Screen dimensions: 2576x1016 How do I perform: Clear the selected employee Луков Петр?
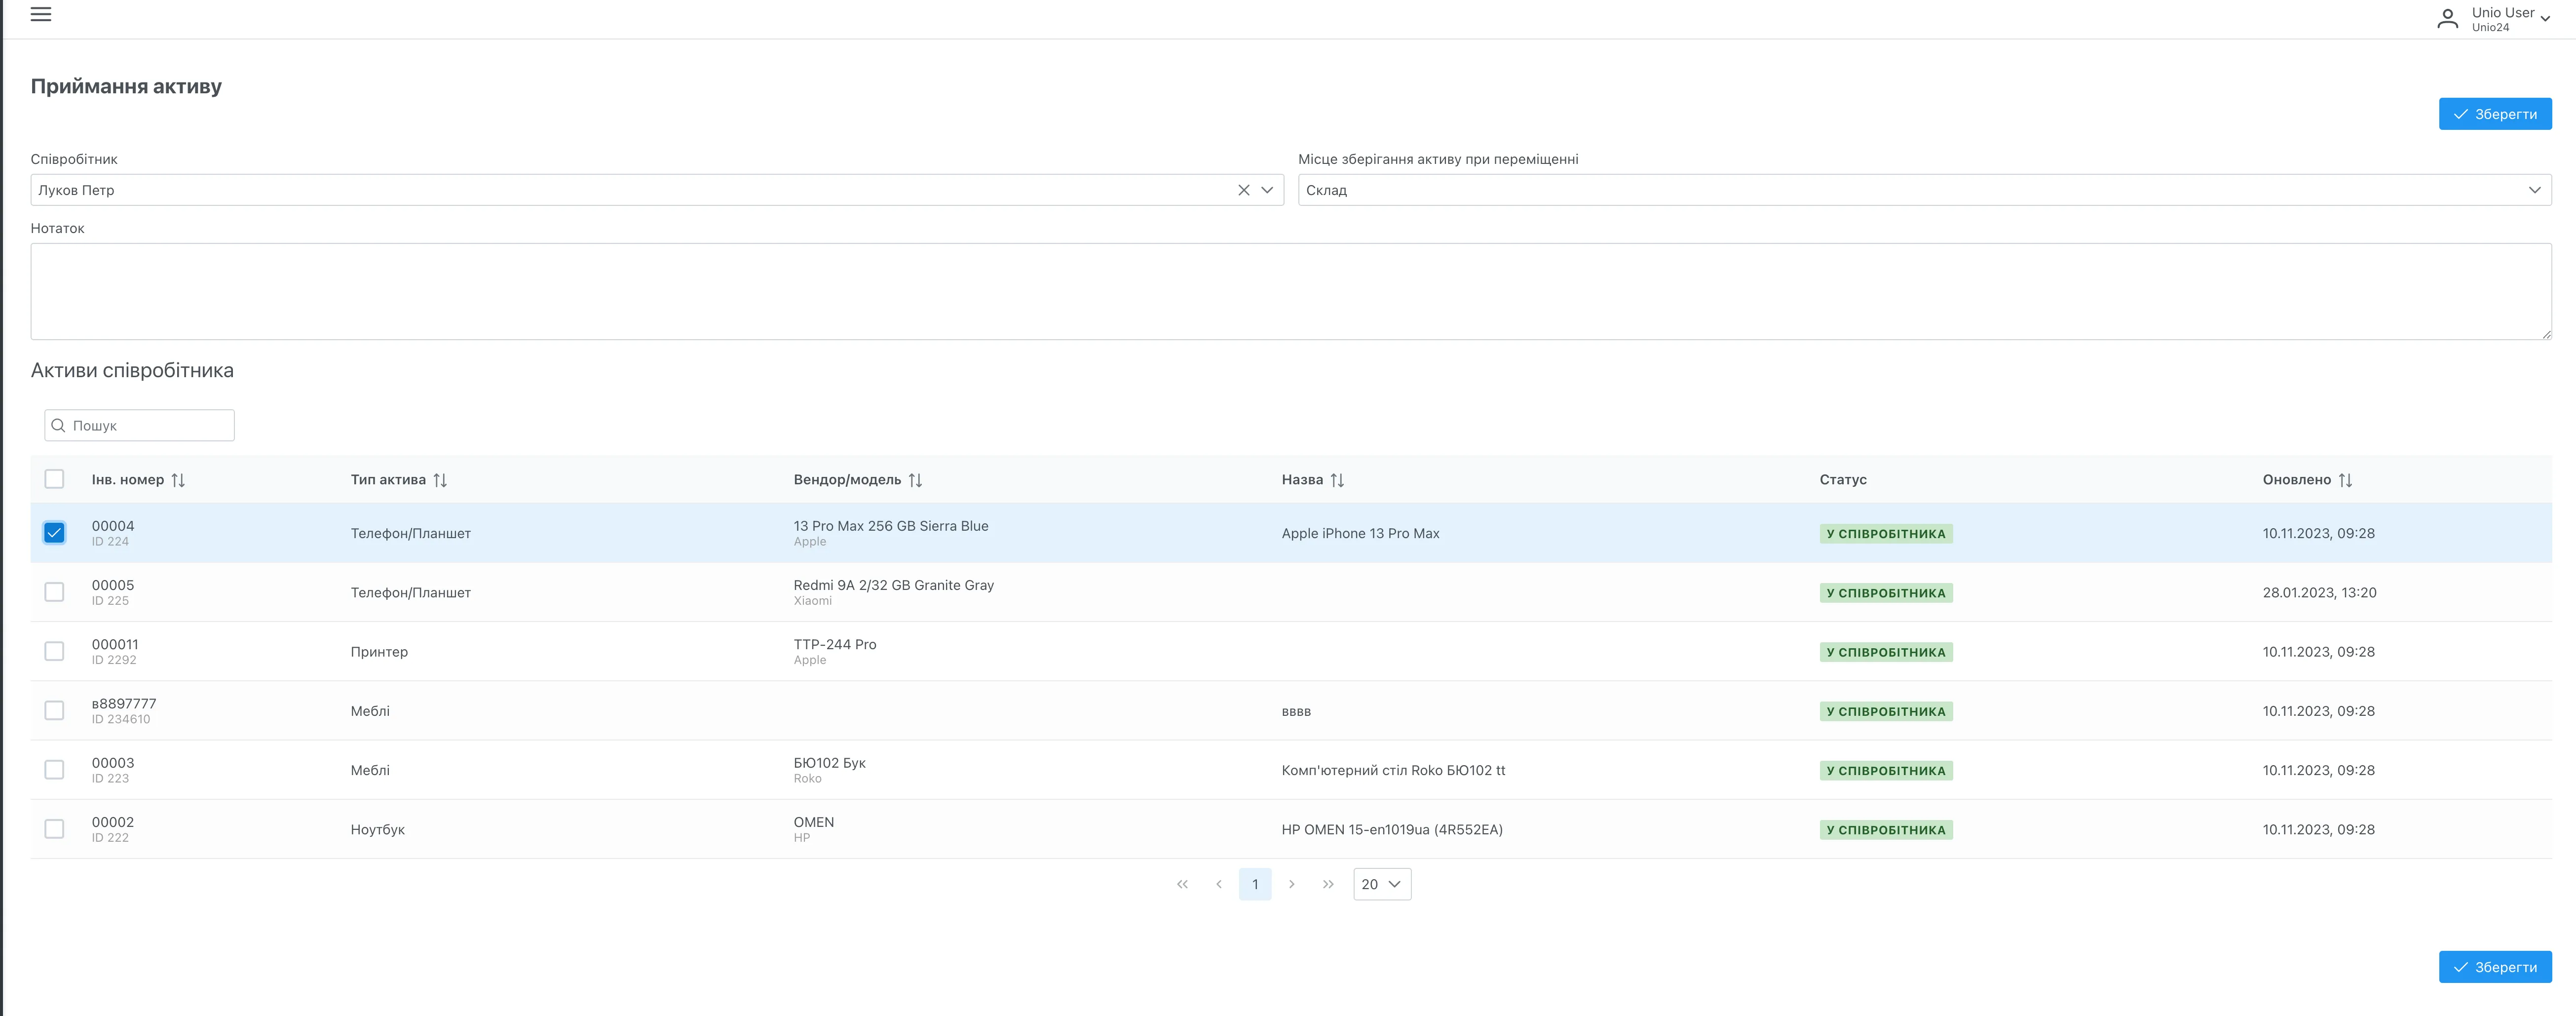tap(1243, 190)
